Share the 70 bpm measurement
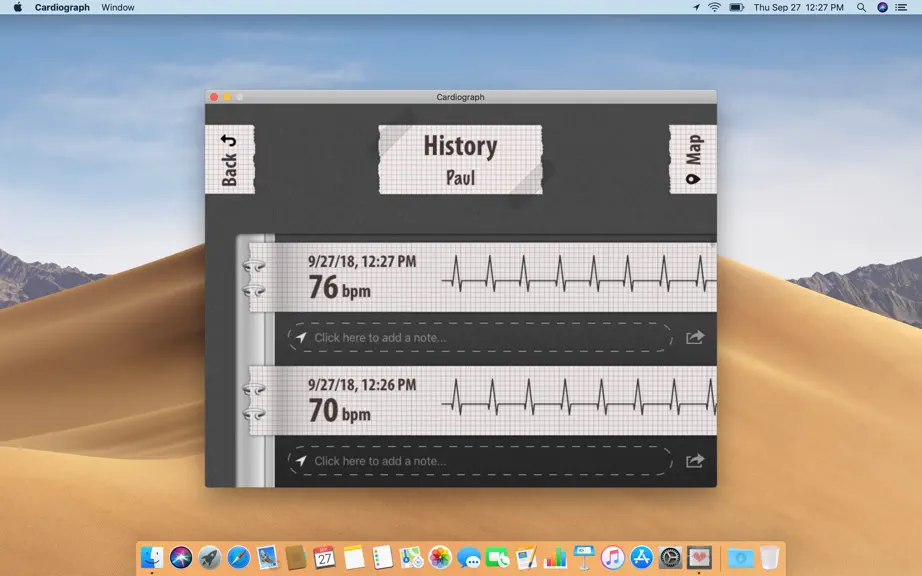 pos(694,461)
